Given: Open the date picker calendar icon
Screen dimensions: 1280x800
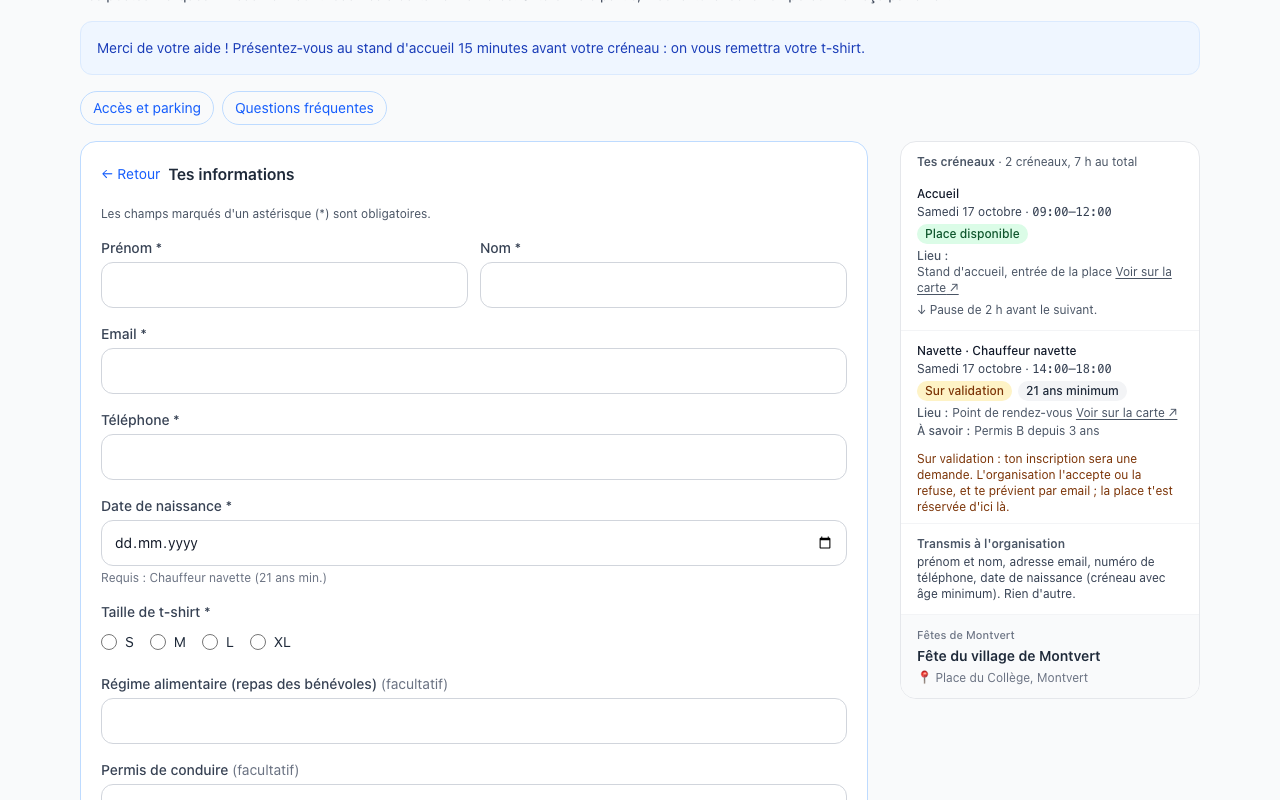Looking at the screenshot, I should (825, 543).
